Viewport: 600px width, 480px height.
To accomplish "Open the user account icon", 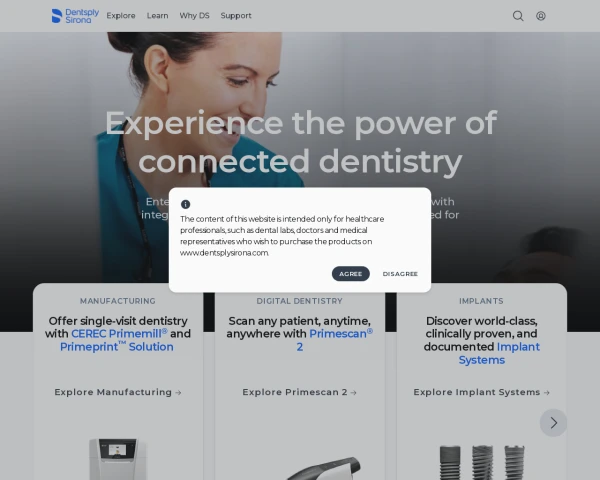I will point(541,16).
